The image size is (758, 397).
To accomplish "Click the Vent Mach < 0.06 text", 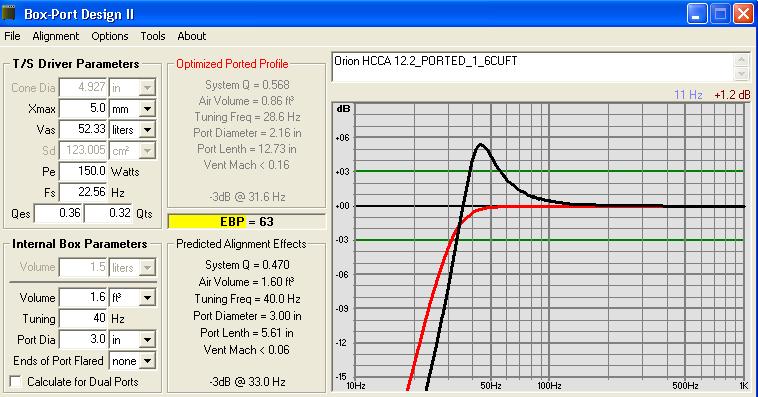I will pos(247,350).
